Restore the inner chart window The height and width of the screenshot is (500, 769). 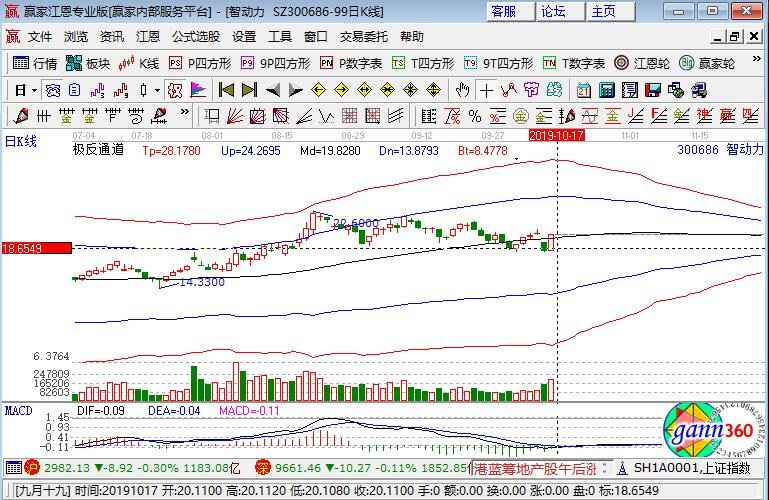[x=735, y=36]
